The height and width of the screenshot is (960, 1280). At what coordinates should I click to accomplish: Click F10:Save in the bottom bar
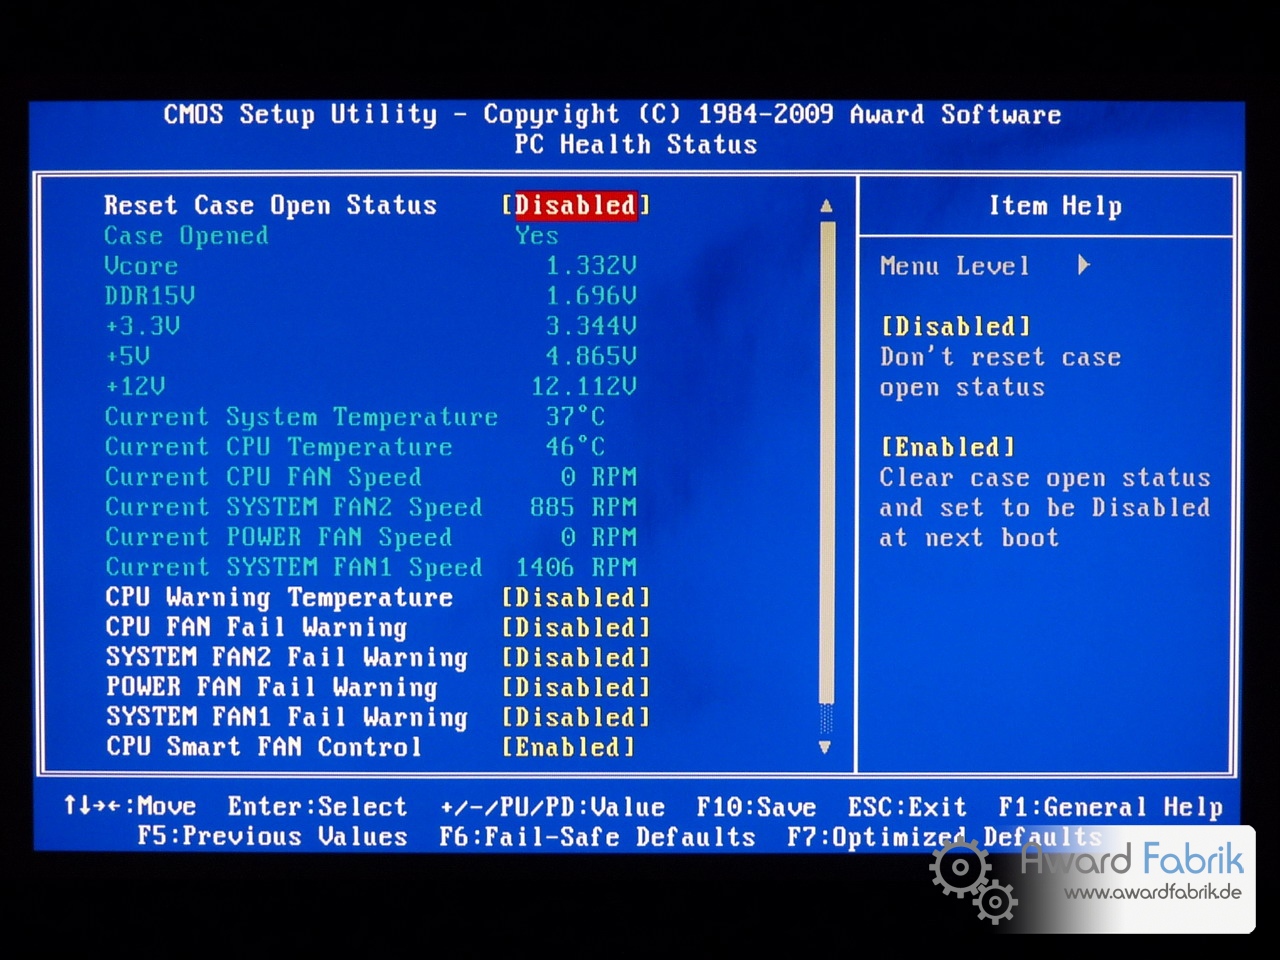(x=756, y=807)
